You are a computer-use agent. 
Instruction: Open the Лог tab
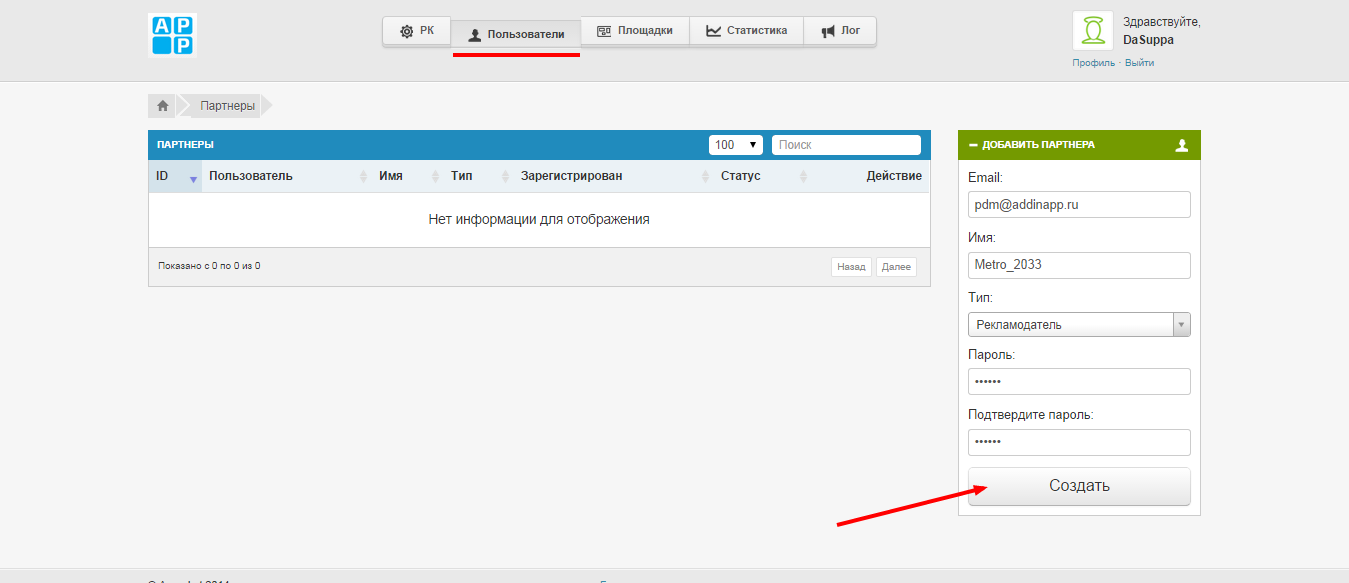(x=840, y=31)
